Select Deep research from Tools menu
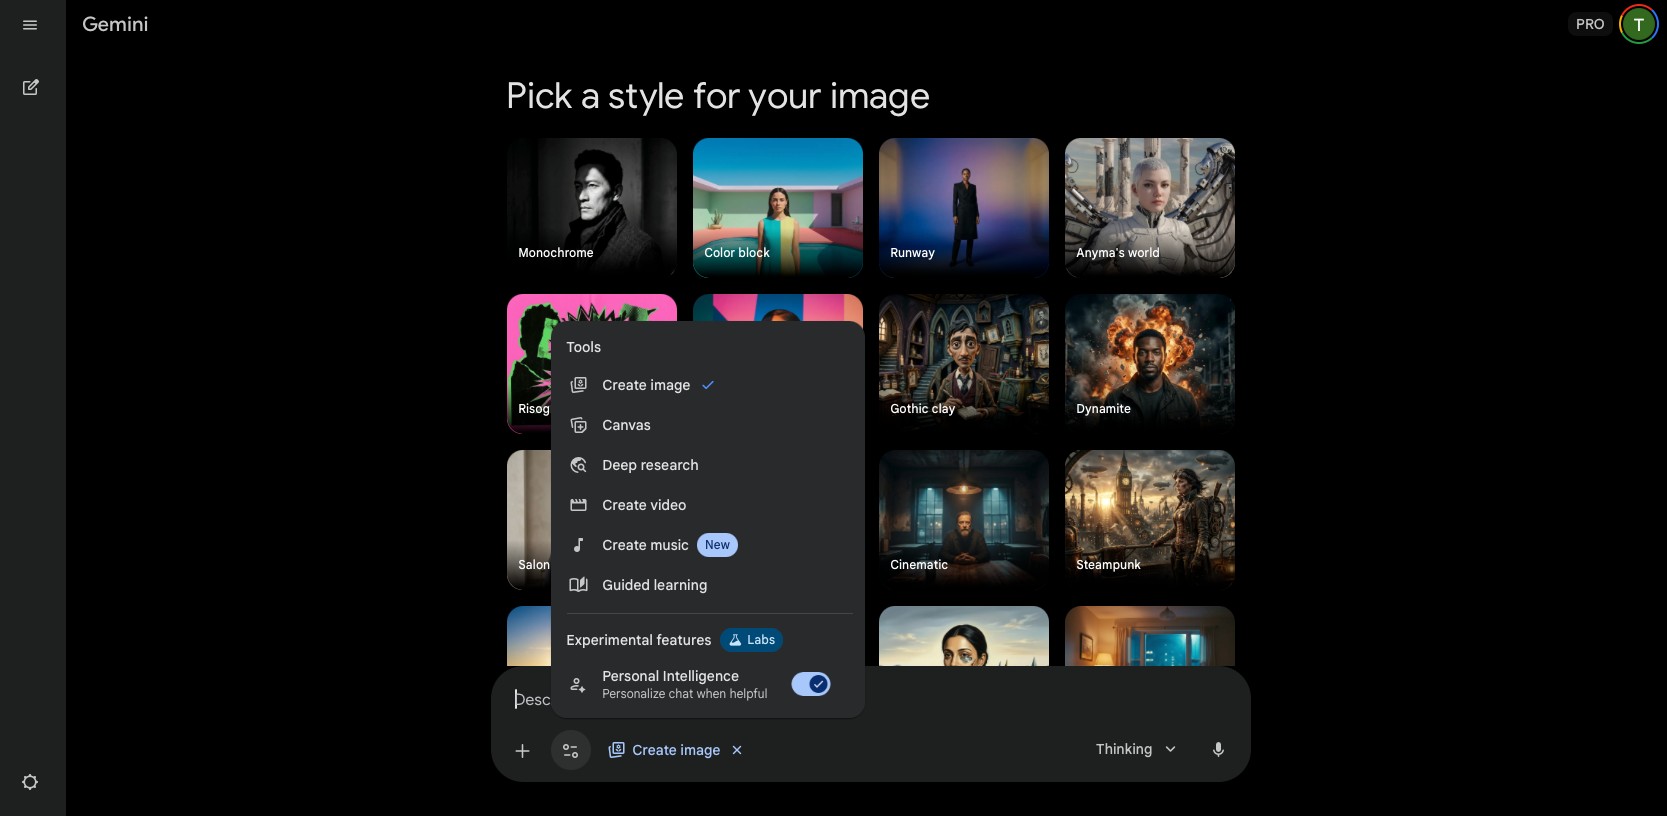 point(708,465)
